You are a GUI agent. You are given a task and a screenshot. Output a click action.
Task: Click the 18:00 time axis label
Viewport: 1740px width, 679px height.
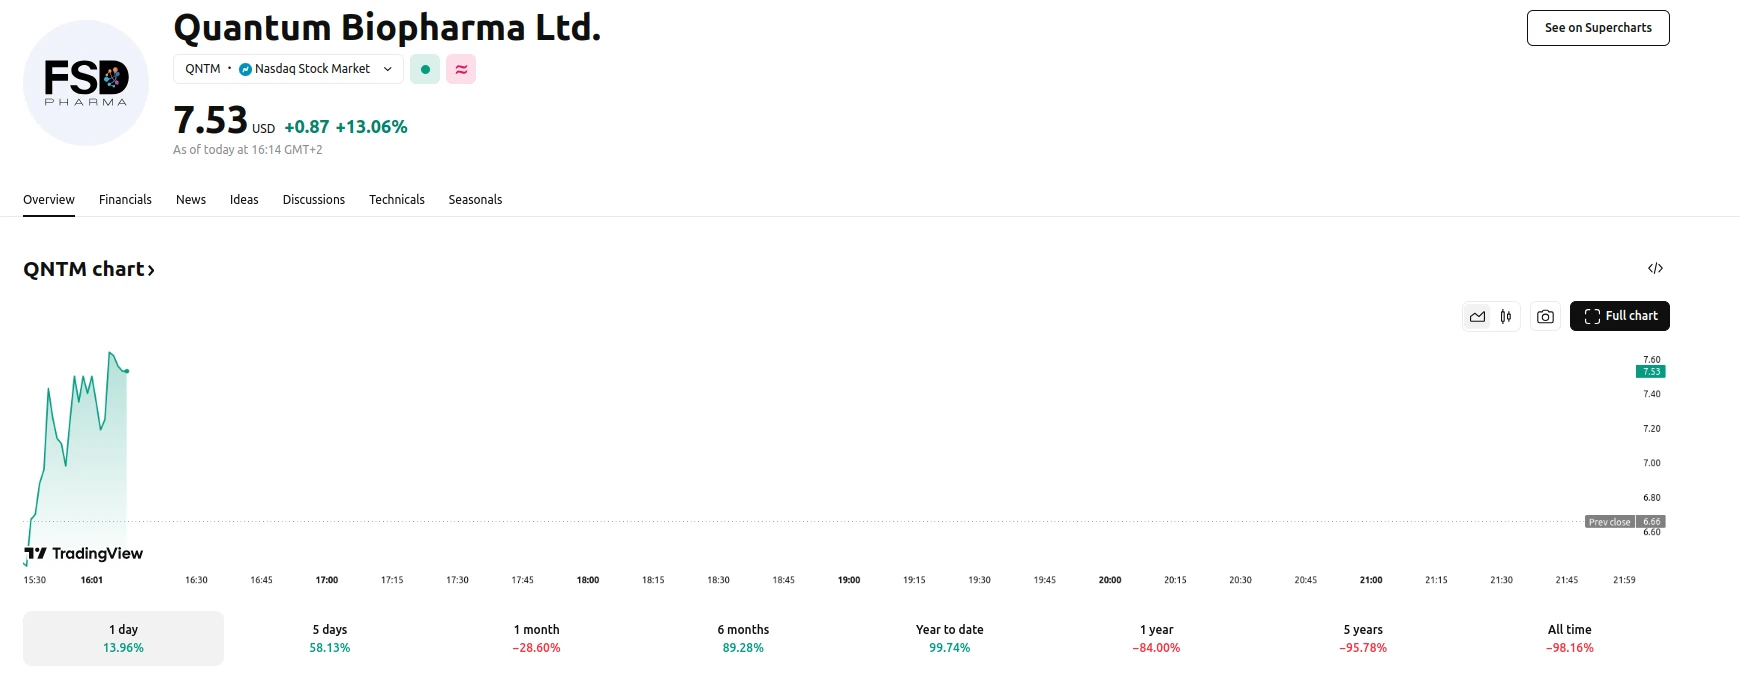click(588, 580)
